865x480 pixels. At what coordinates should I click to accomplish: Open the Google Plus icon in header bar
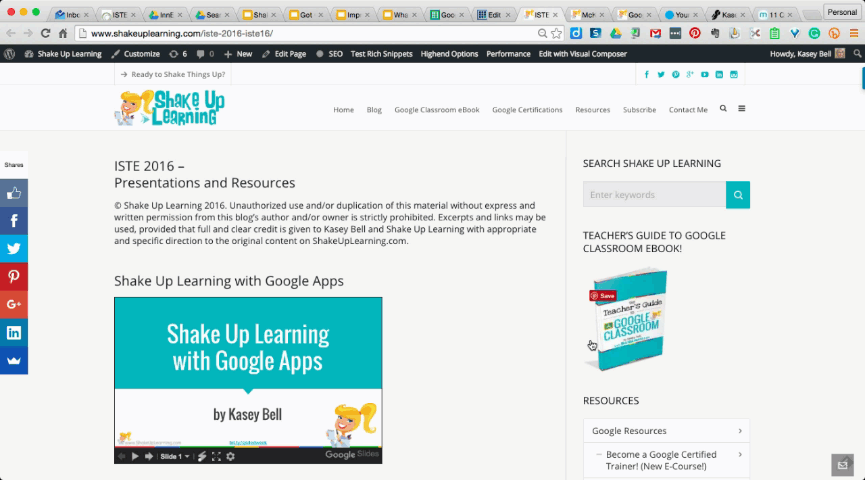(x=690, y=74)
